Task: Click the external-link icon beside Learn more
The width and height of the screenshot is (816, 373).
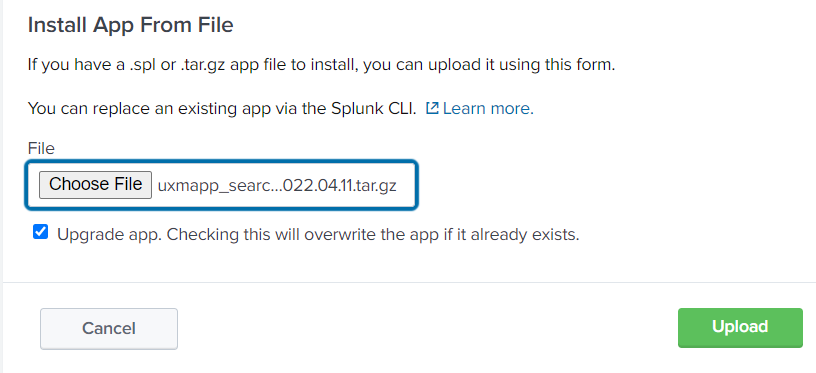Action: click(x=432, y=108)
